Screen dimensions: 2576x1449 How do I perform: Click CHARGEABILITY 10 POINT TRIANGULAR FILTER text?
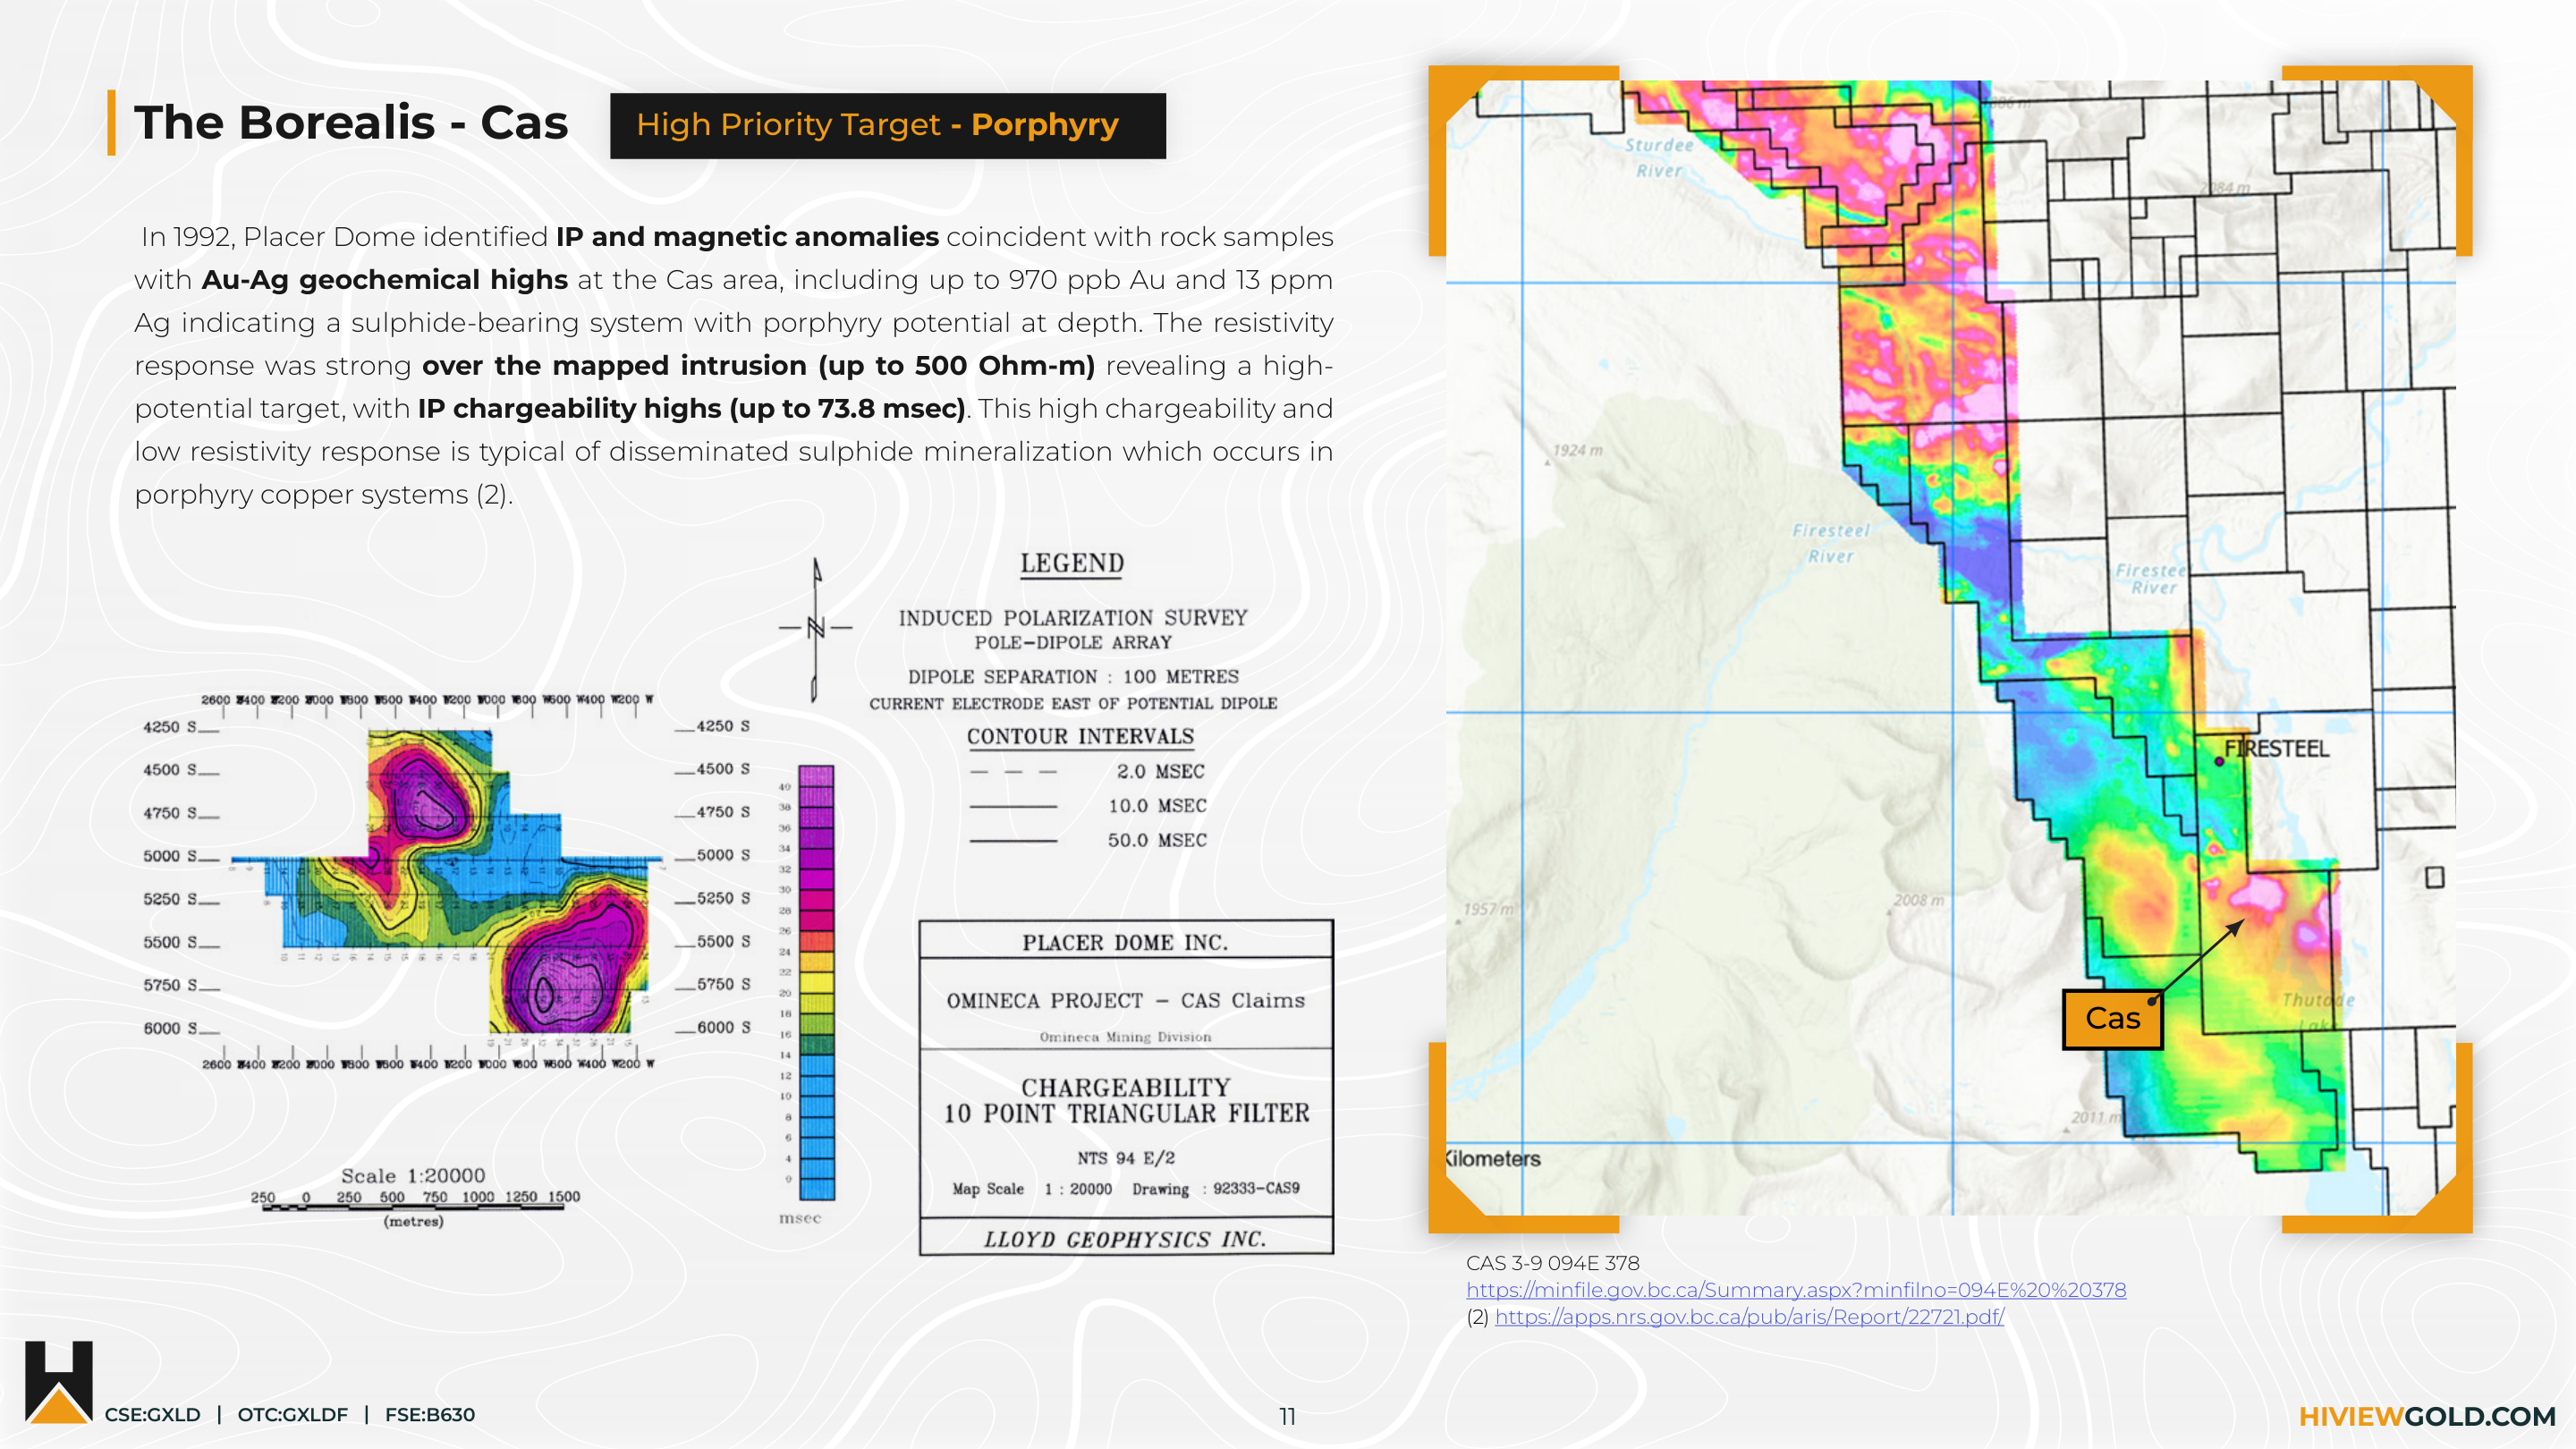pos(1126,1100)
